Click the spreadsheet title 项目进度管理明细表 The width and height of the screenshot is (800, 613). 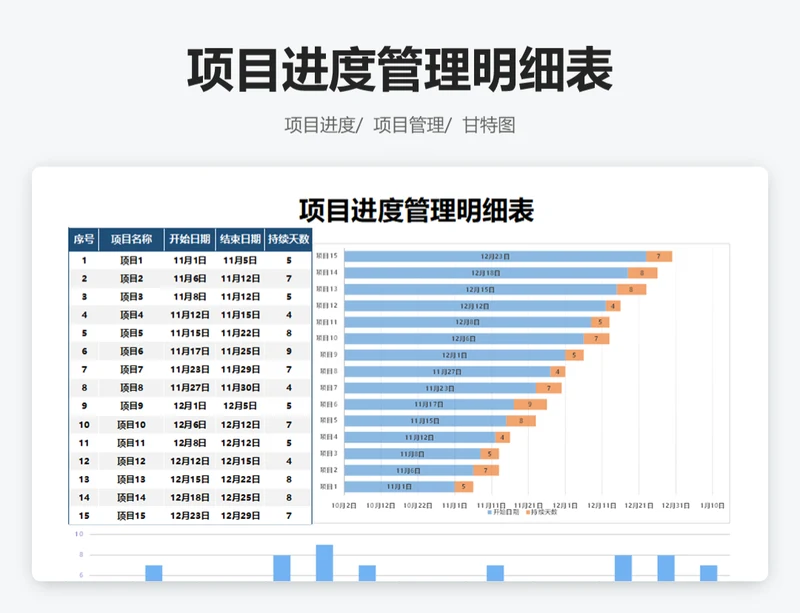(x=417, y=210)
